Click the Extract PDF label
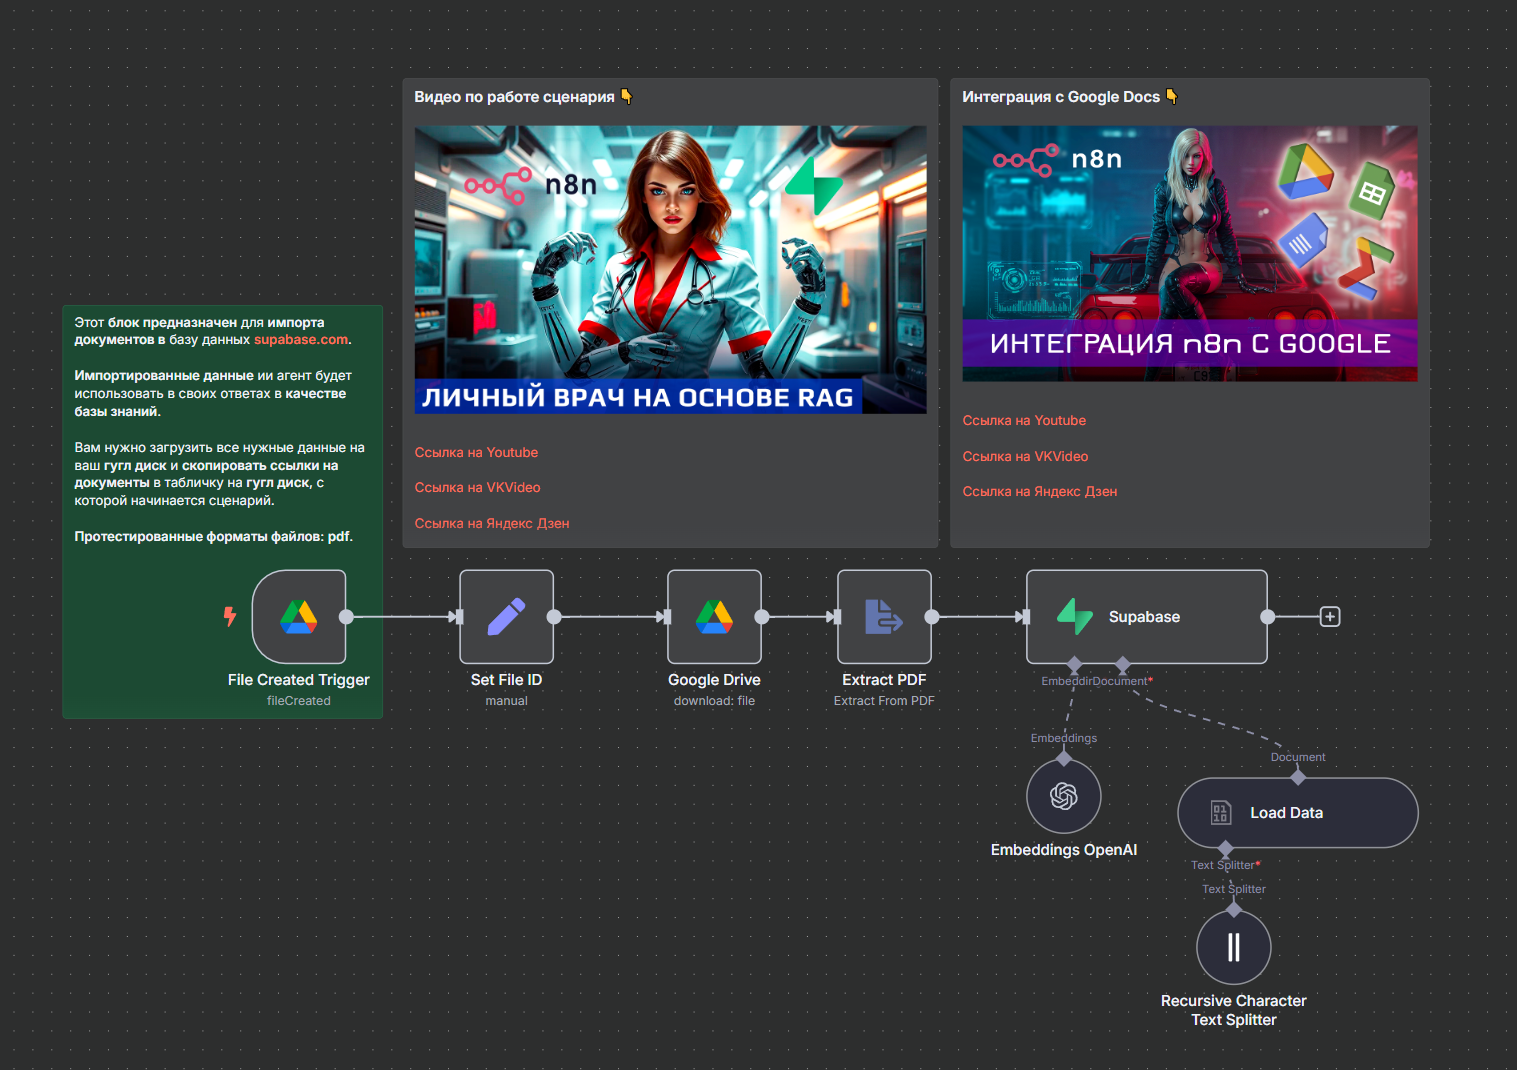 (885, 680)
